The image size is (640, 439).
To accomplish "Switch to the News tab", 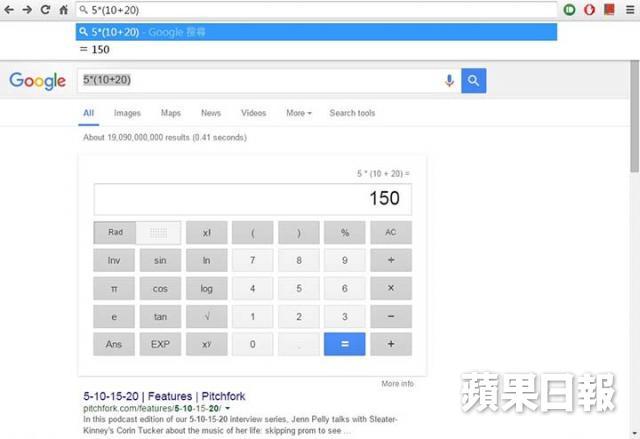I will coord(211,113).
